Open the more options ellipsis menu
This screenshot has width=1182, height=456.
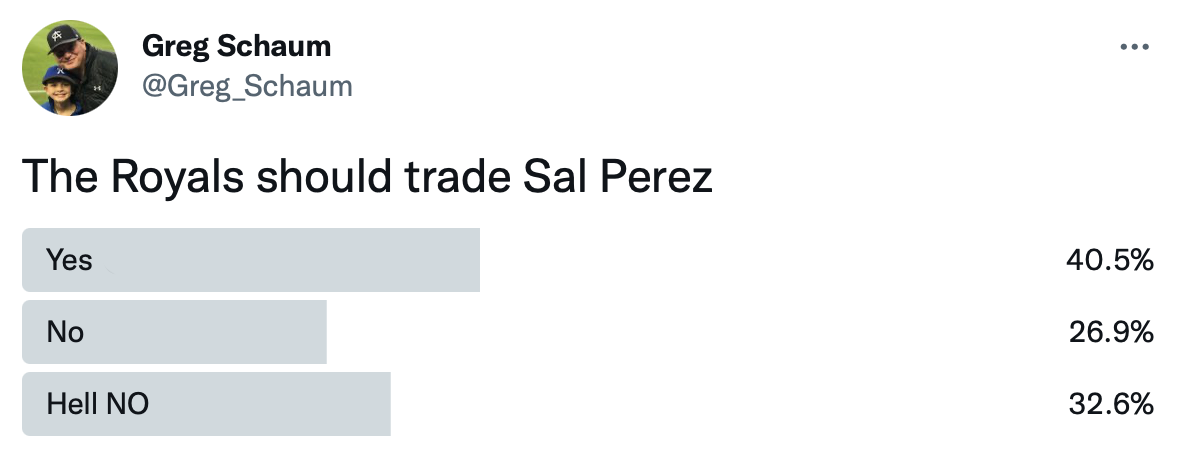click(x=1134, y=47)
